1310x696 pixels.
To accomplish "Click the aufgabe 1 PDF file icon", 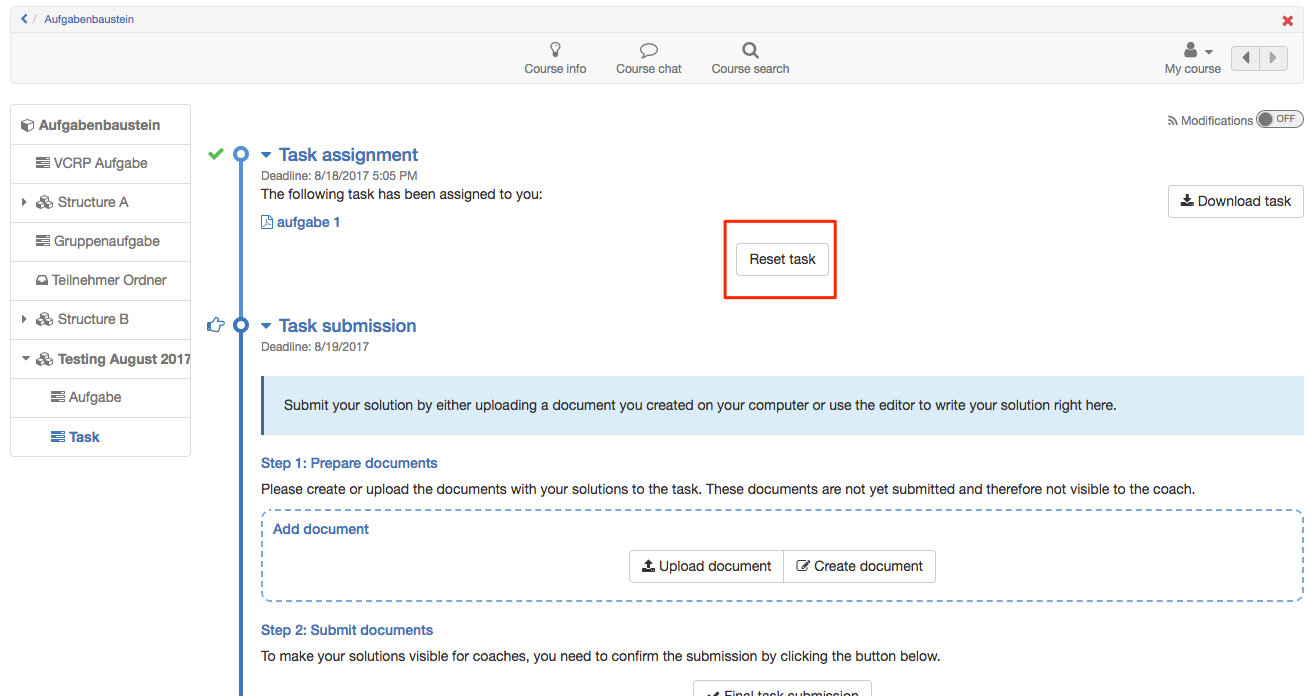I will tap(267, 222).
